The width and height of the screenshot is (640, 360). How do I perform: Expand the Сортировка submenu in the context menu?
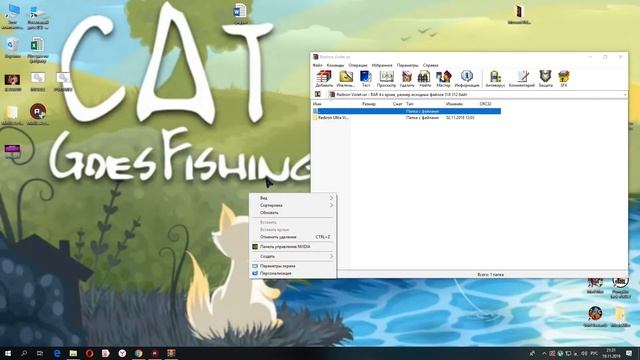(293, 205)
